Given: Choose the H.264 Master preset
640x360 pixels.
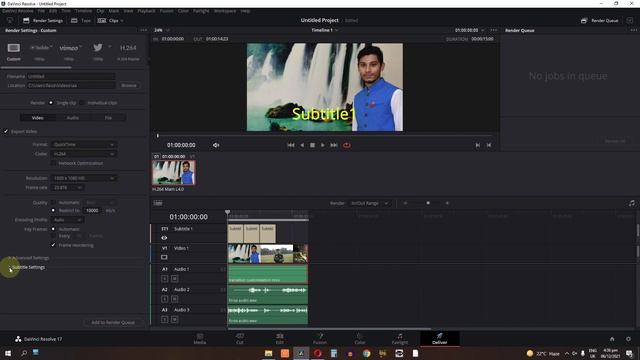Looking at the screenshot, I should [128, 48].
